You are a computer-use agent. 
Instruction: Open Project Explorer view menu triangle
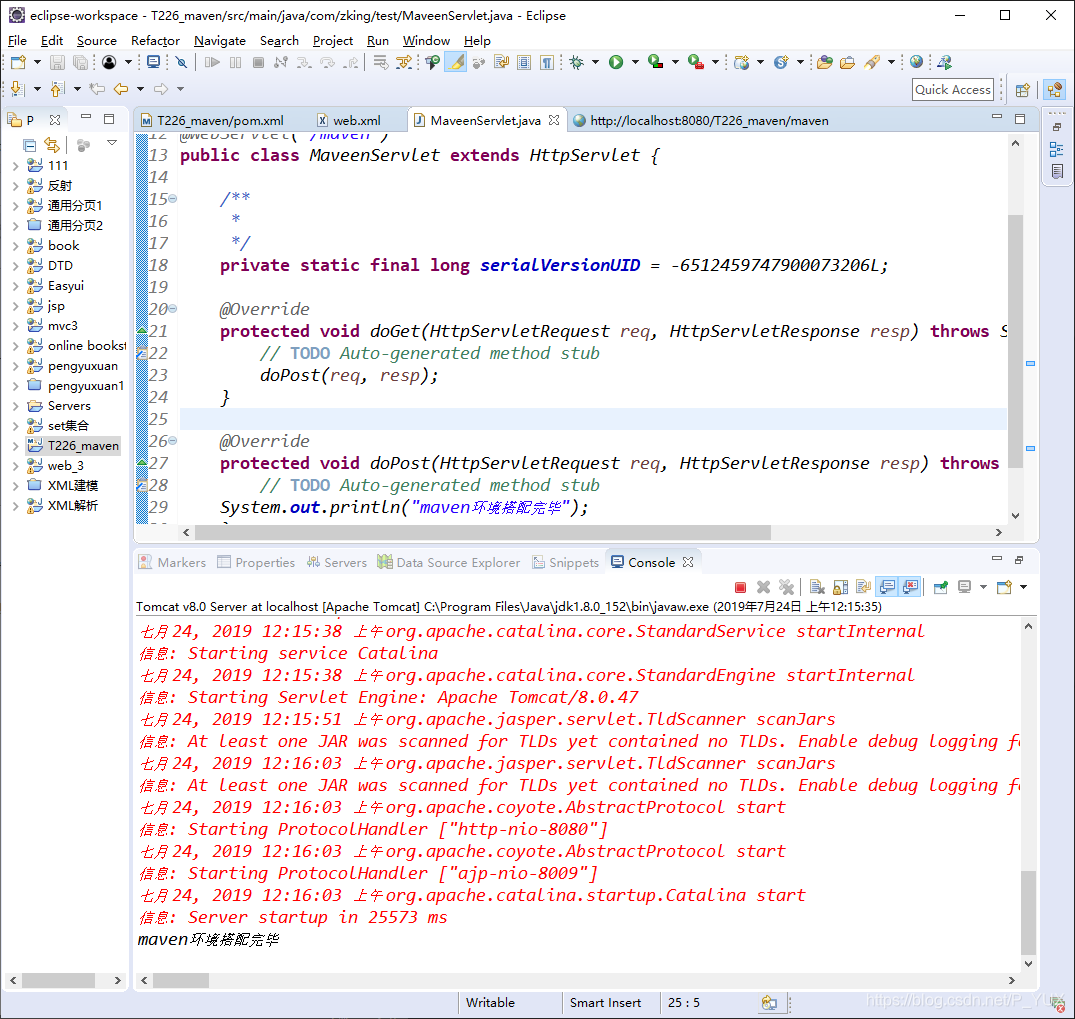(x=112, y=143)
